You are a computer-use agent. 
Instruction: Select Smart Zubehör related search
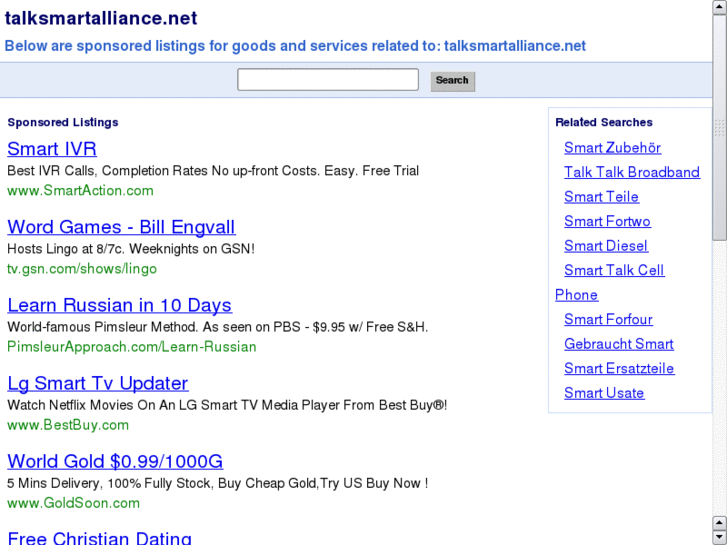[x=612, y=147]
